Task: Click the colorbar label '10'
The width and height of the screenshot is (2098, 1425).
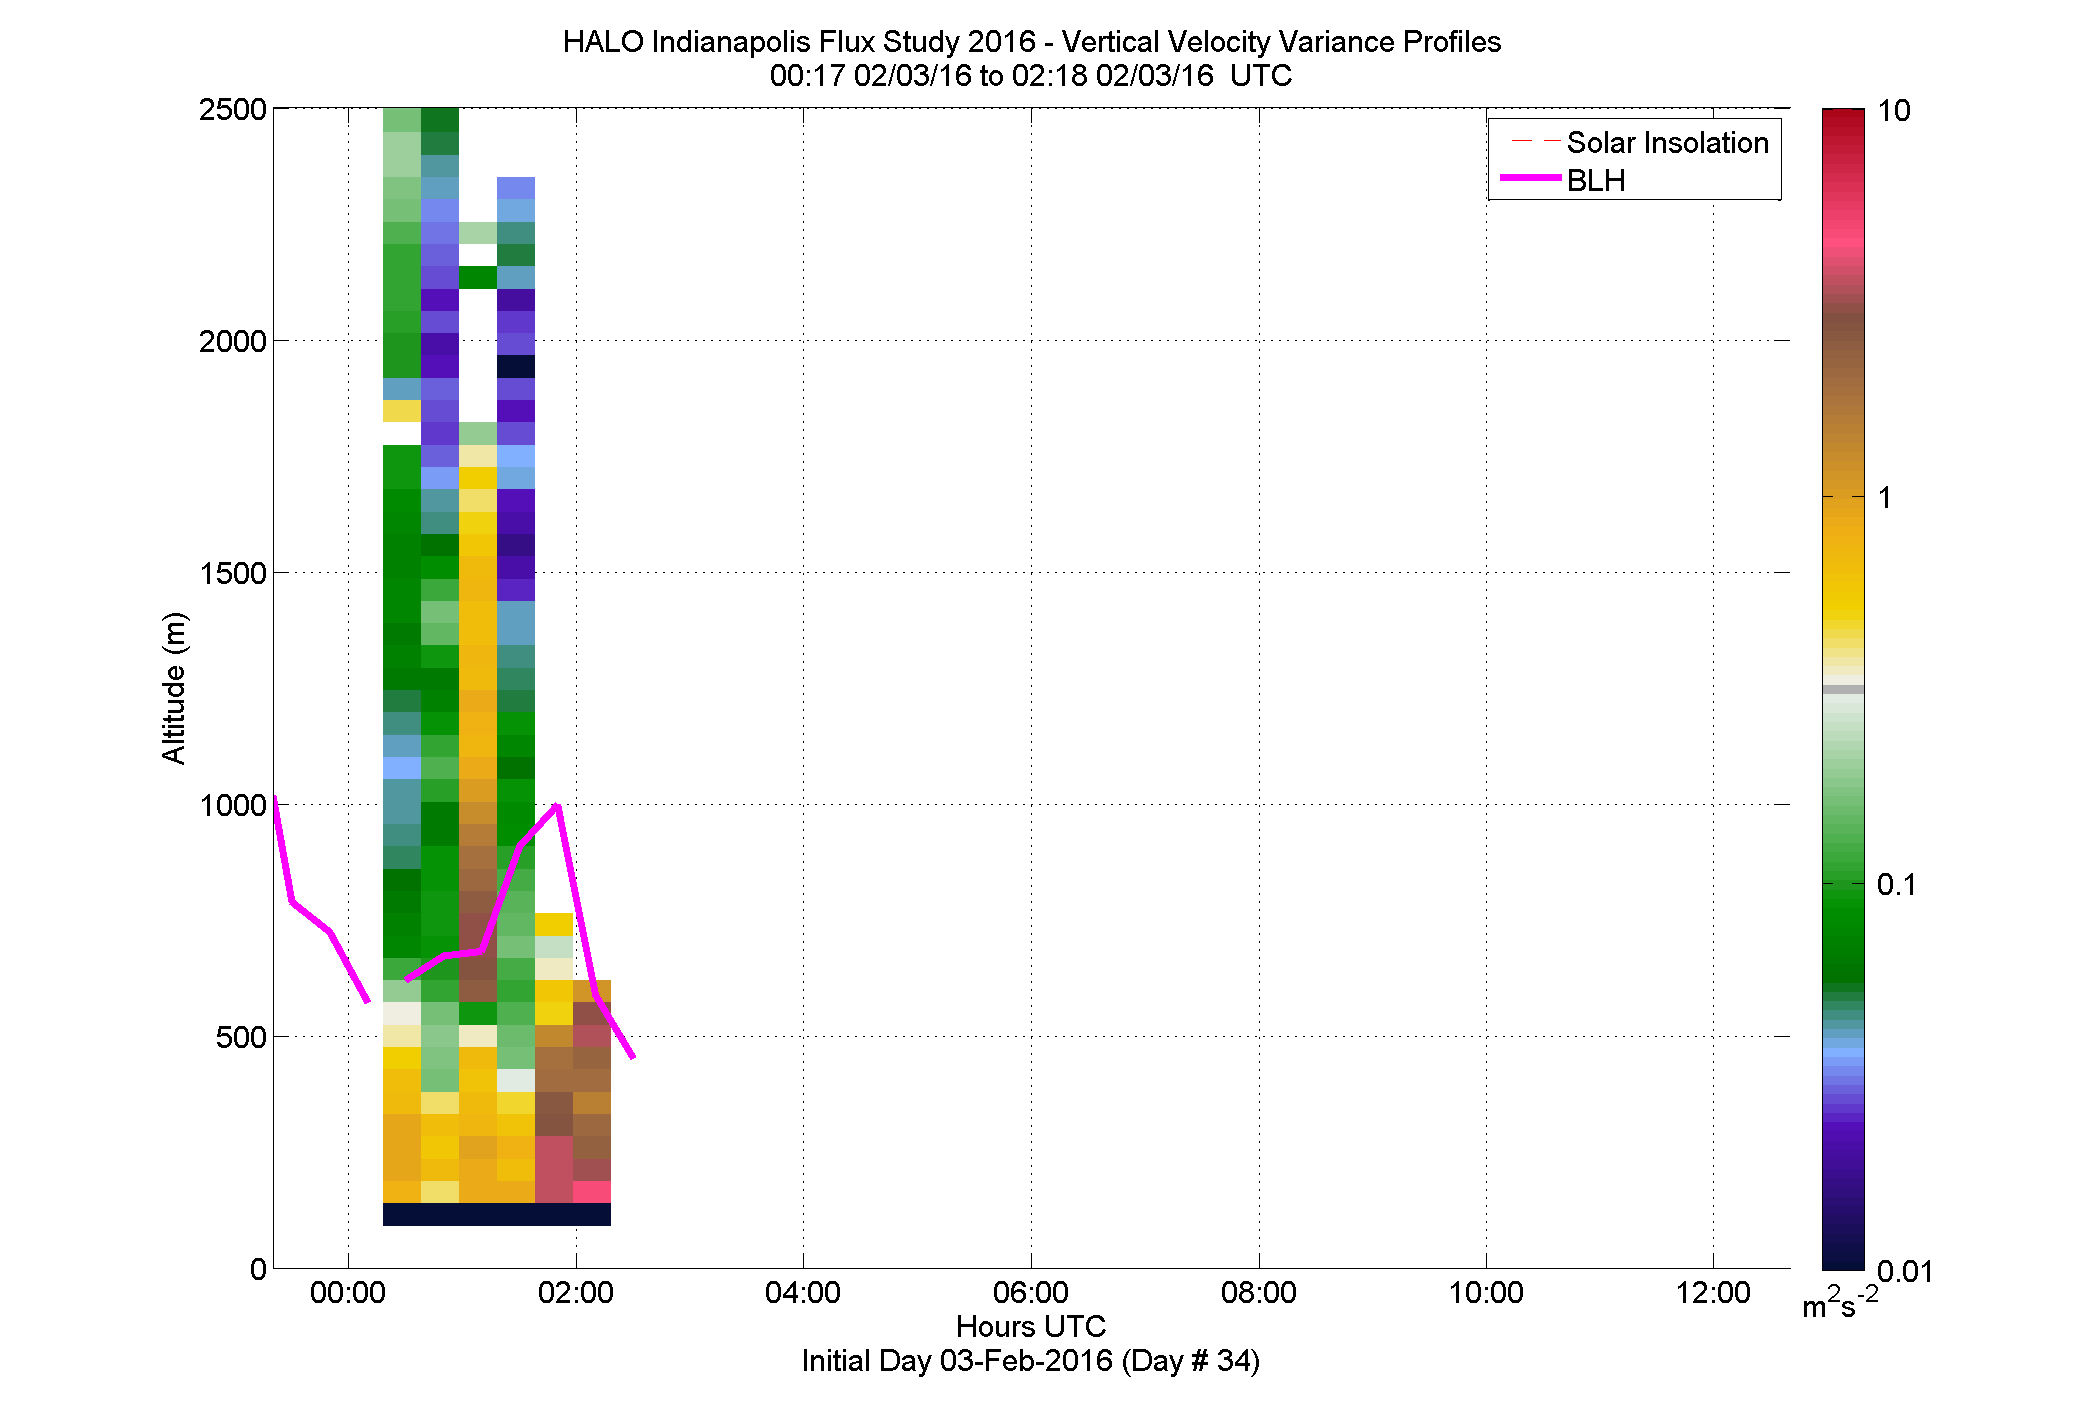Action: 1894,111
